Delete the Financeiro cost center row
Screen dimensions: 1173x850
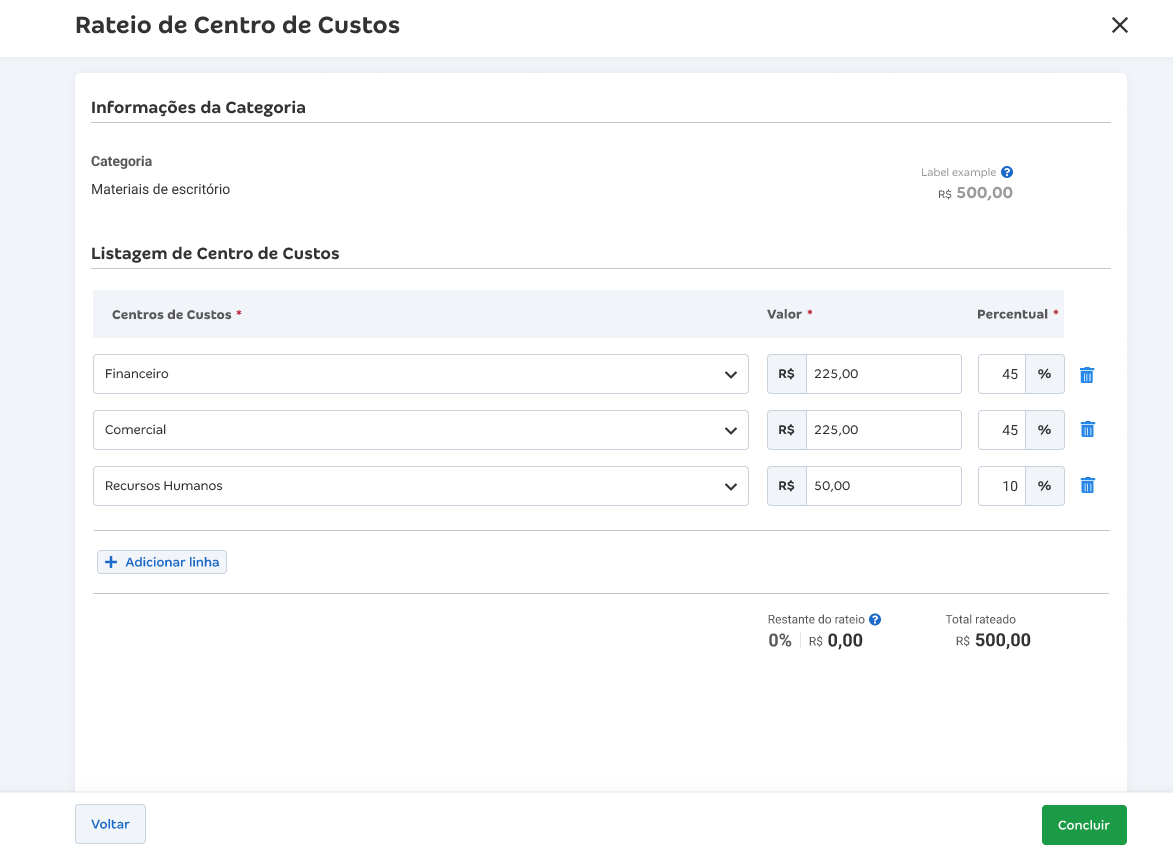(x=1087, y=375)
